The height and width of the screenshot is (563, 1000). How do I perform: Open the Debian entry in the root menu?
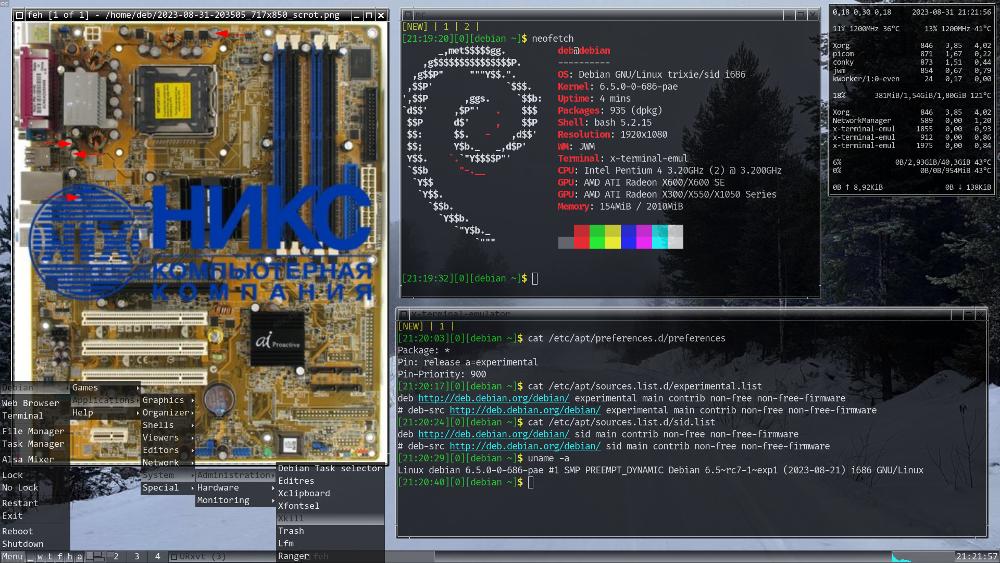coord(35,388)
